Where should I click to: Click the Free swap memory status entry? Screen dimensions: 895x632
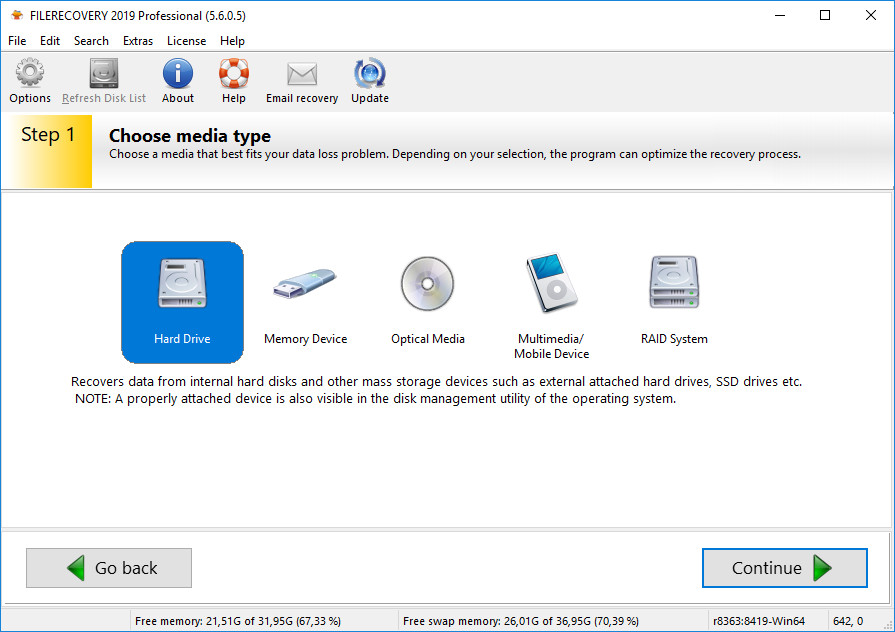pos(521,621)
